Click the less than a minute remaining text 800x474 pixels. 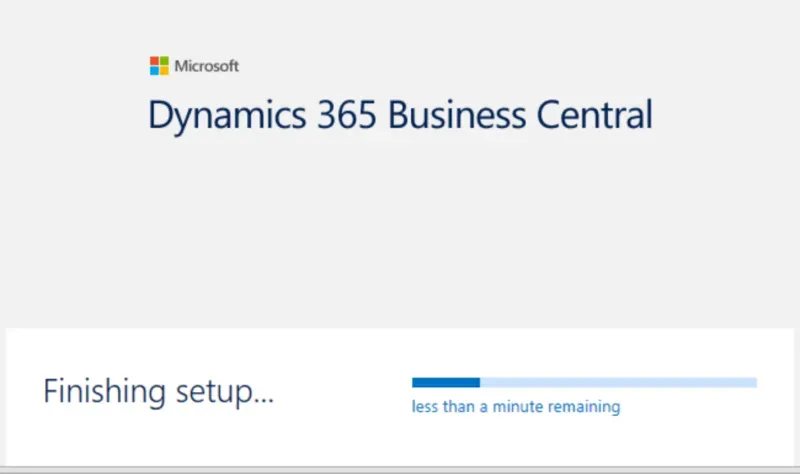click(x=516, y=407)
